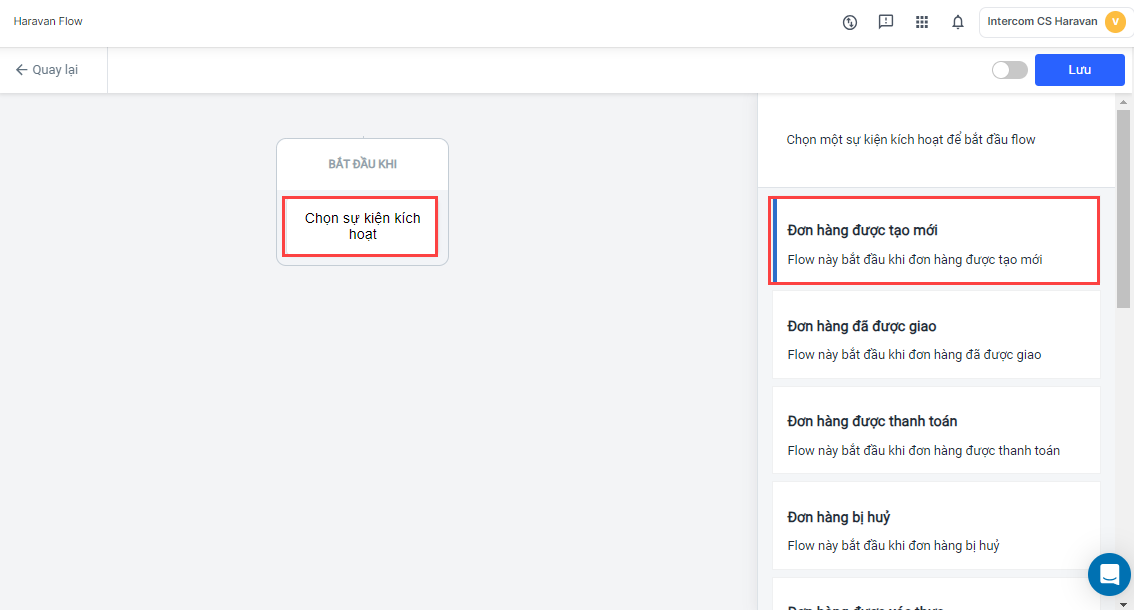This screenshot has width=1134, height=610.
Task: Select 'Đơn hàng đã được giao' trigger
Action: coord(935,336)
